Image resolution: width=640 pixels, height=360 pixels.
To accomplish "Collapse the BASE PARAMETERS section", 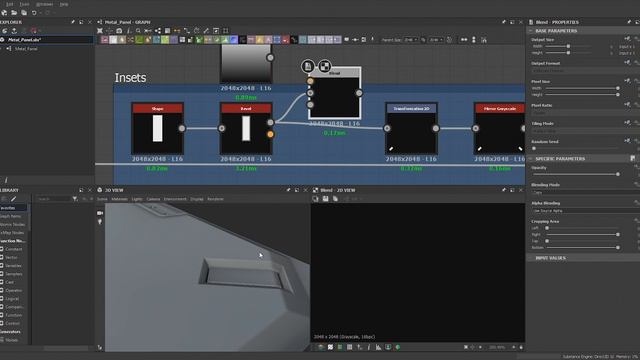I will pyautogui.click(x=531, y=31).
